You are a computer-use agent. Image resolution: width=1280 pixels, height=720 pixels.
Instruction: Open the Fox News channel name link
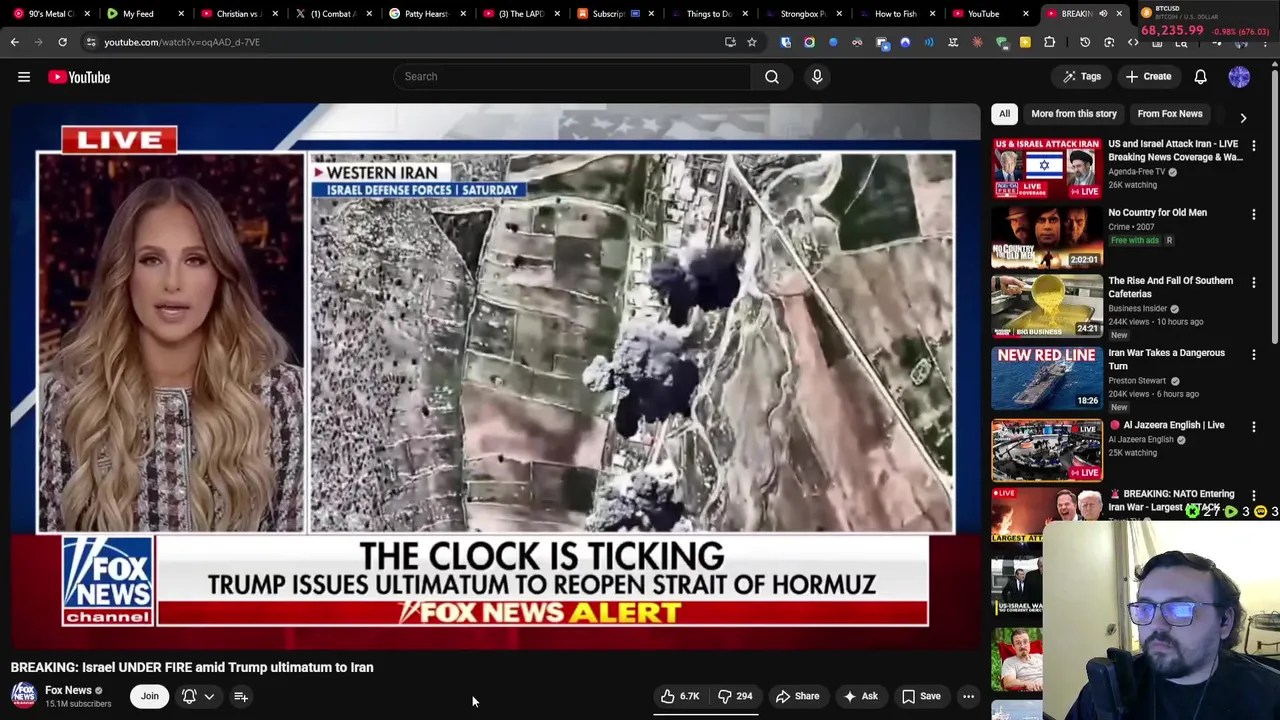[68, 690]
